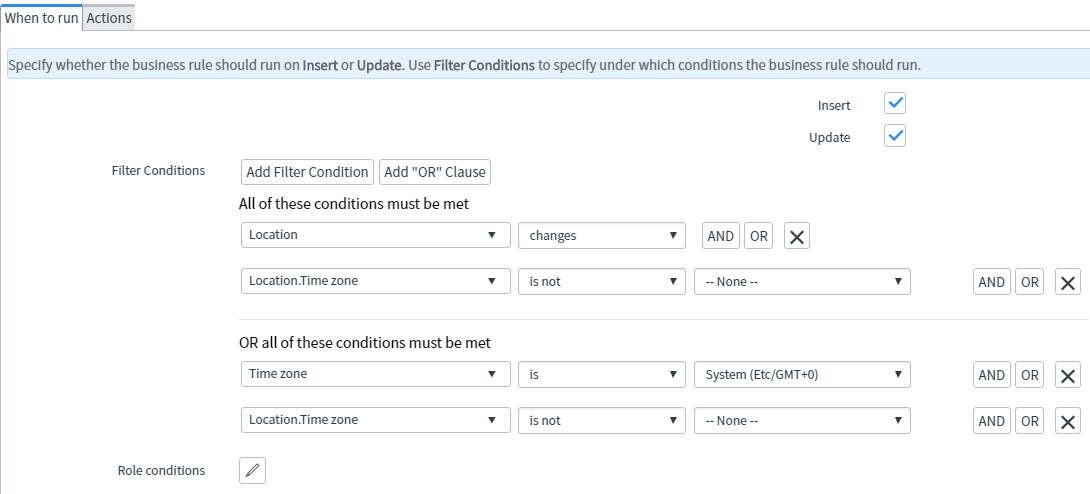The height and width of the screenshot is (494, 1090).
Task: Remove the last Location.Time zone condition row
Action: coord(1068,421)
